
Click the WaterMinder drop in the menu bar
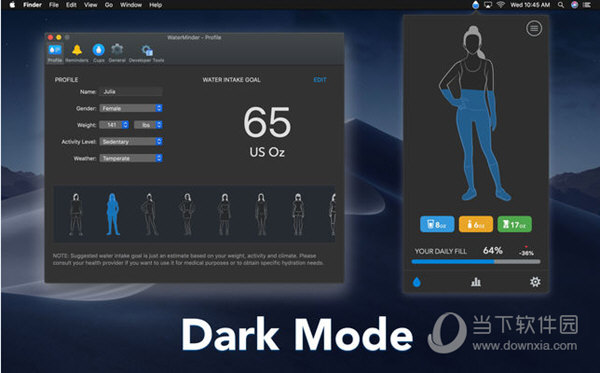475,5
